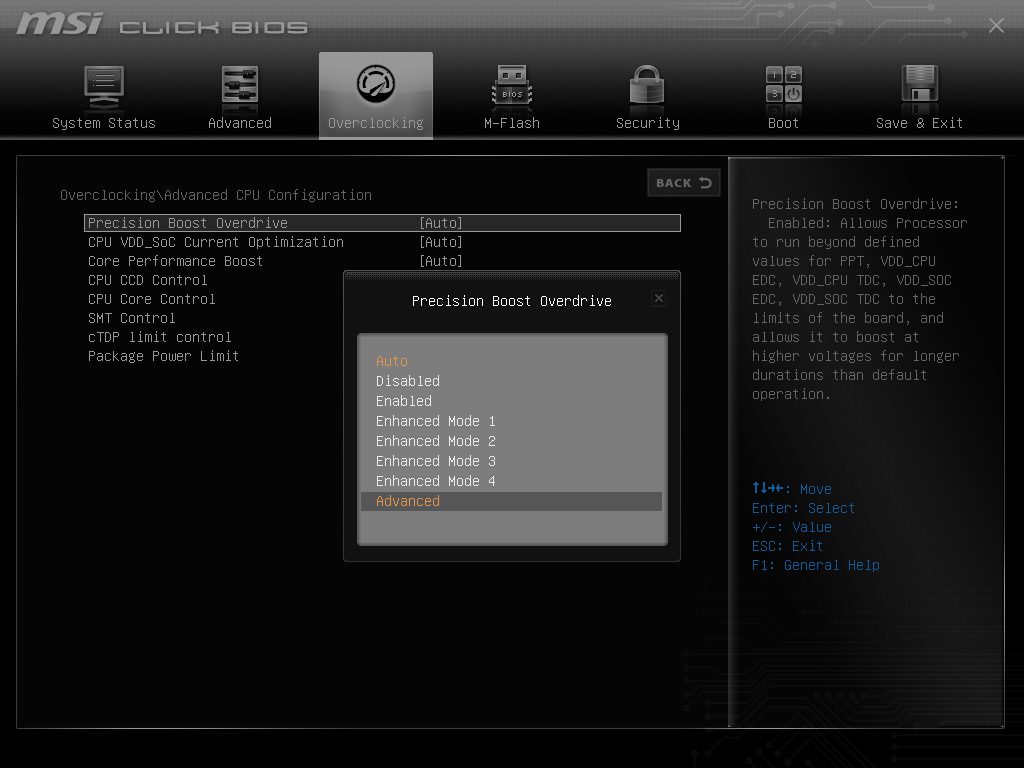Image resolution: width=1024 pixels, height=768 pixels.
Task: Click the Enter: Select hint
Action: click(x=803, y=508)
